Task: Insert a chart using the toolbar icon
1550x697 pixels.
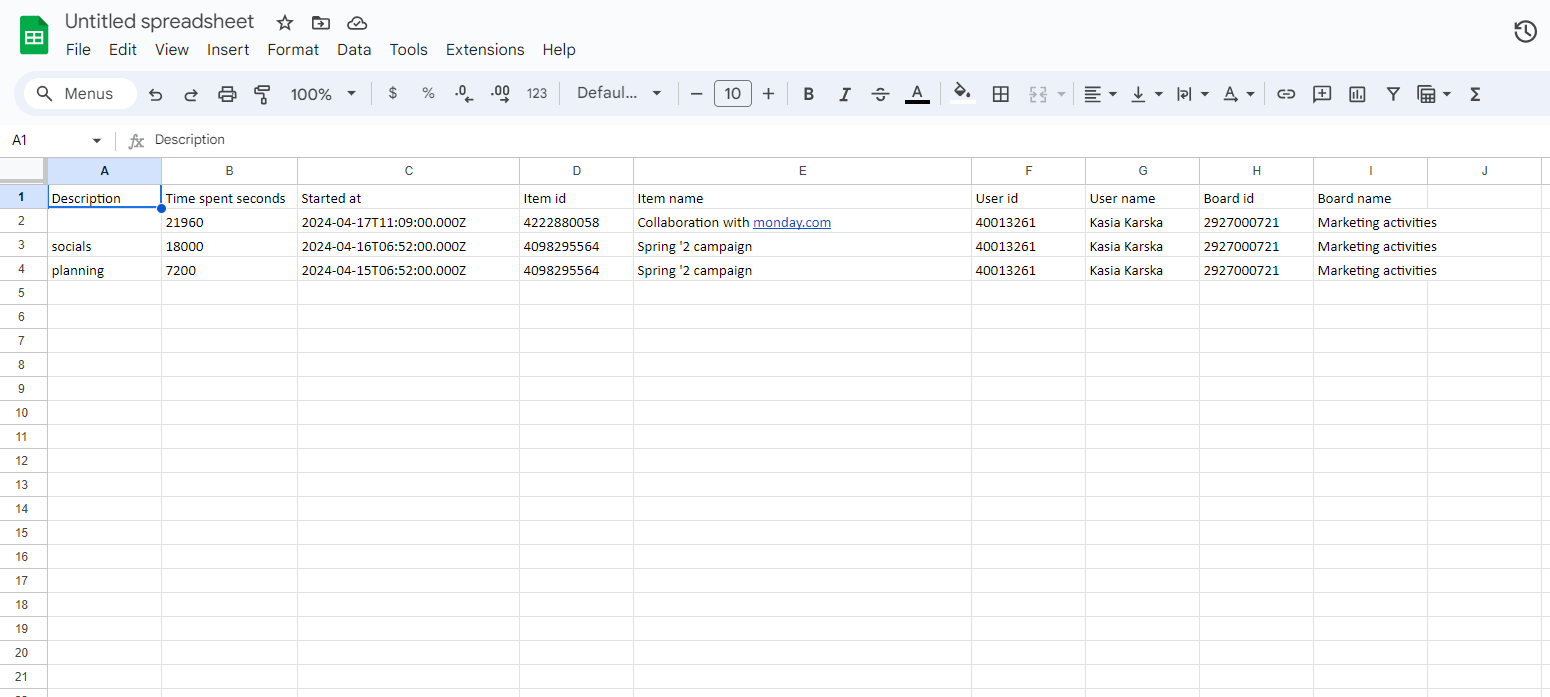Action: (x=1357, y=93)
